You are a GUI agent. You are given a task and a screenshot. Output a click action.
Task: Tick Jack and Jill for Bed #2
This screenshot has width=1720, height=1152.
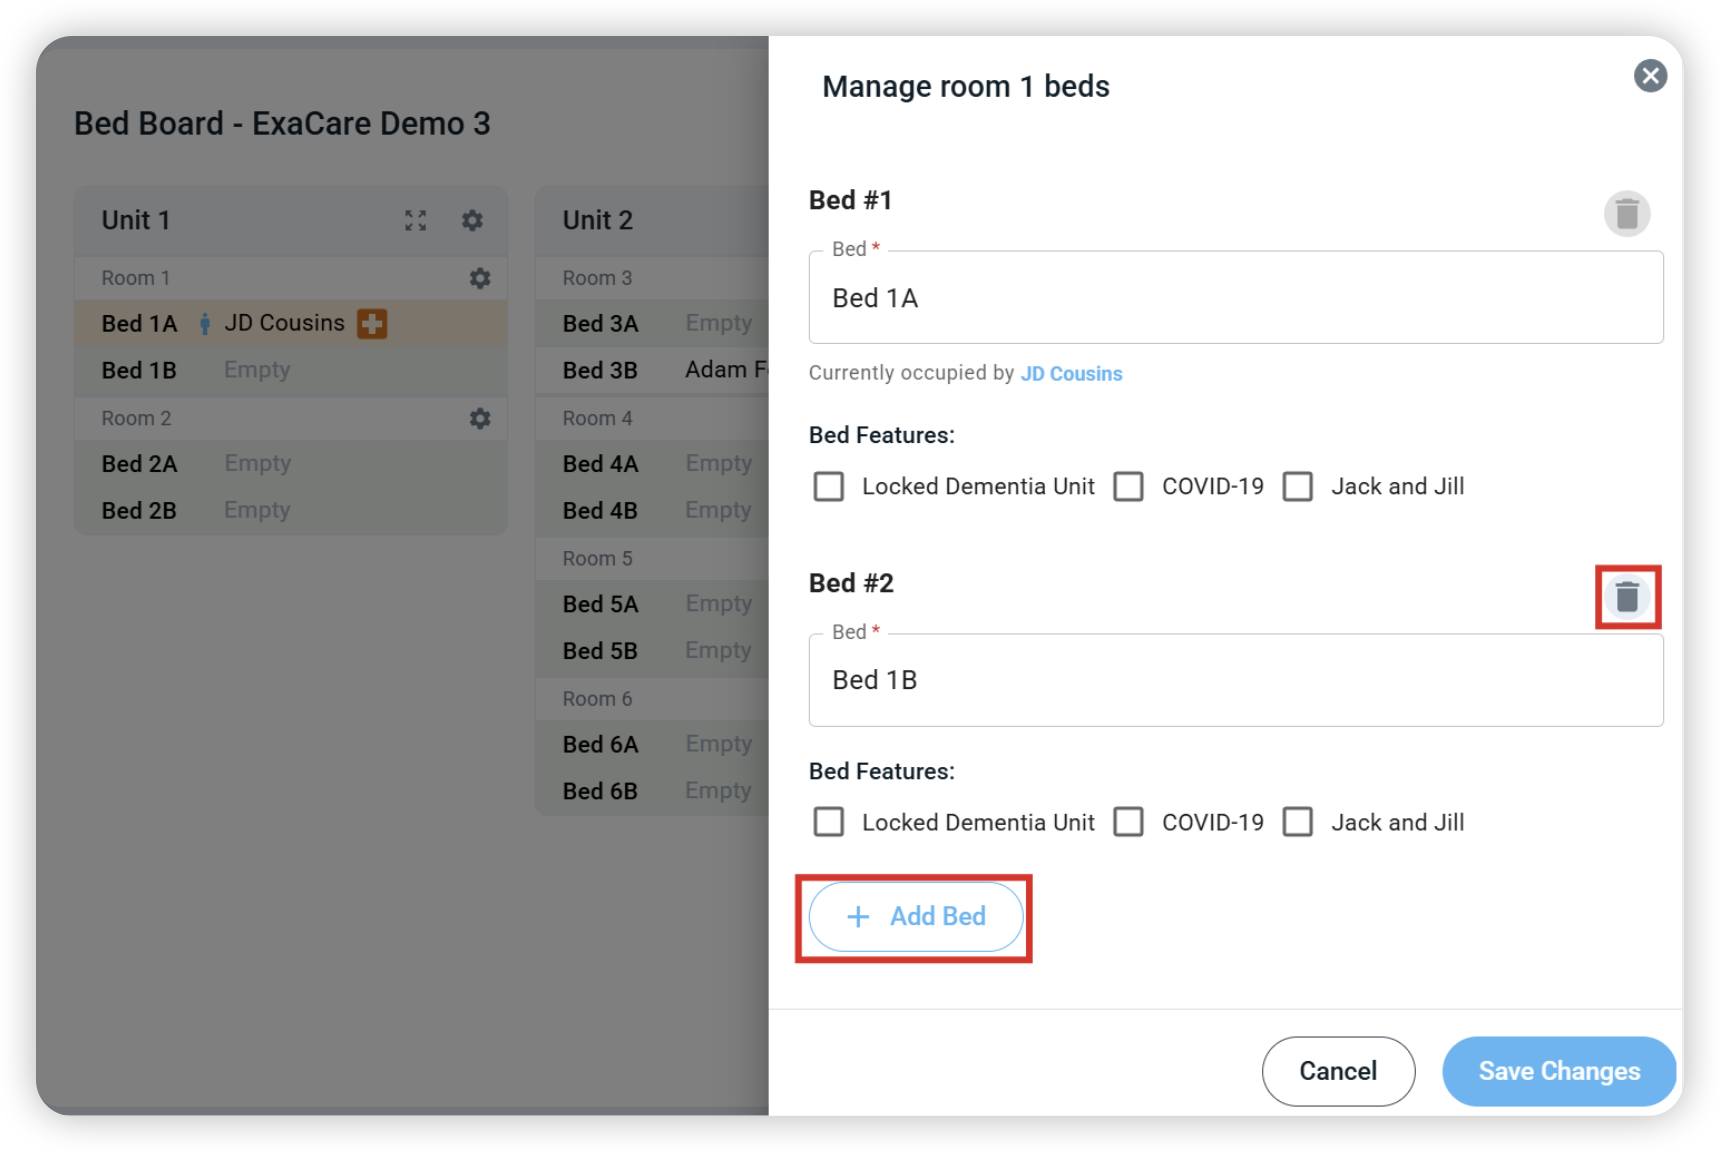coord(1298,822)
